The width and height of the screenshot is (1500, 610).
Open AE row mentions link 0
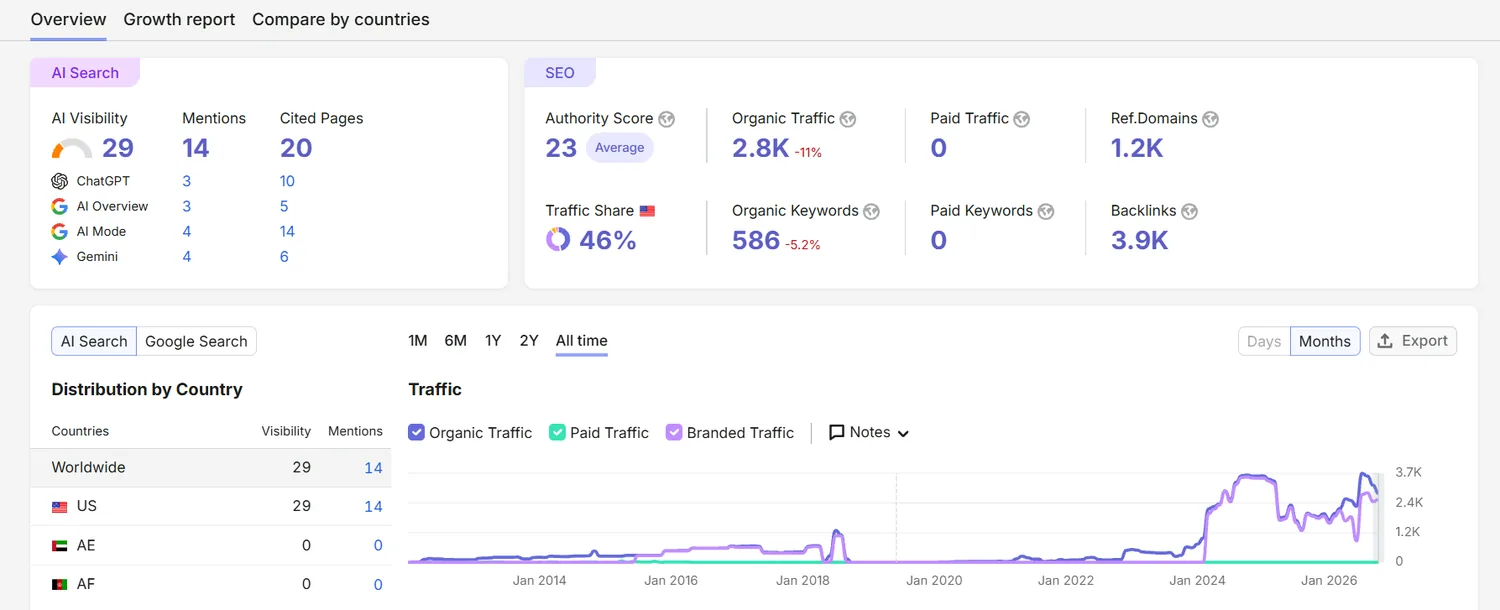(x=378, y=546)
